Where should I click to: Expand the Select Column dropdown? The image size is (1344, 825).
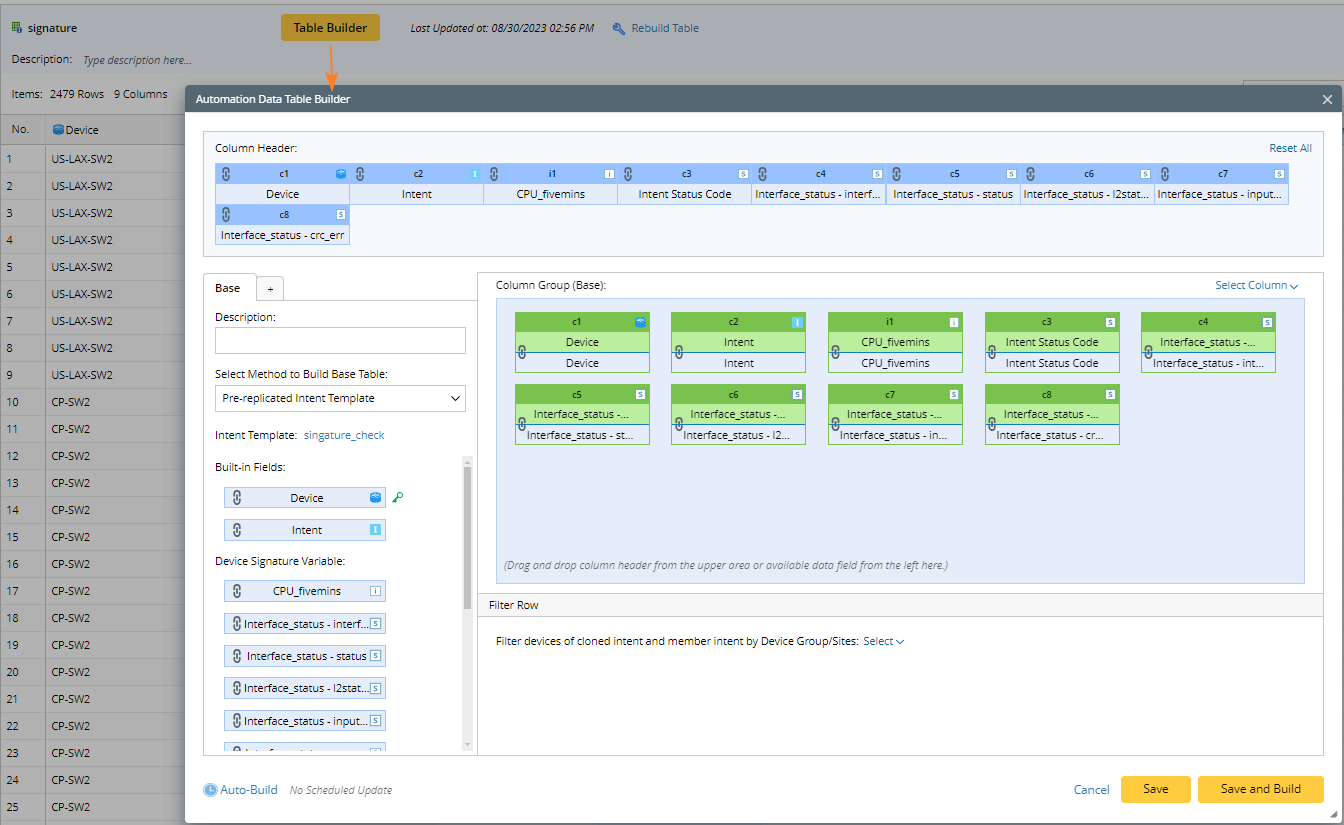tap(1256, 285)
